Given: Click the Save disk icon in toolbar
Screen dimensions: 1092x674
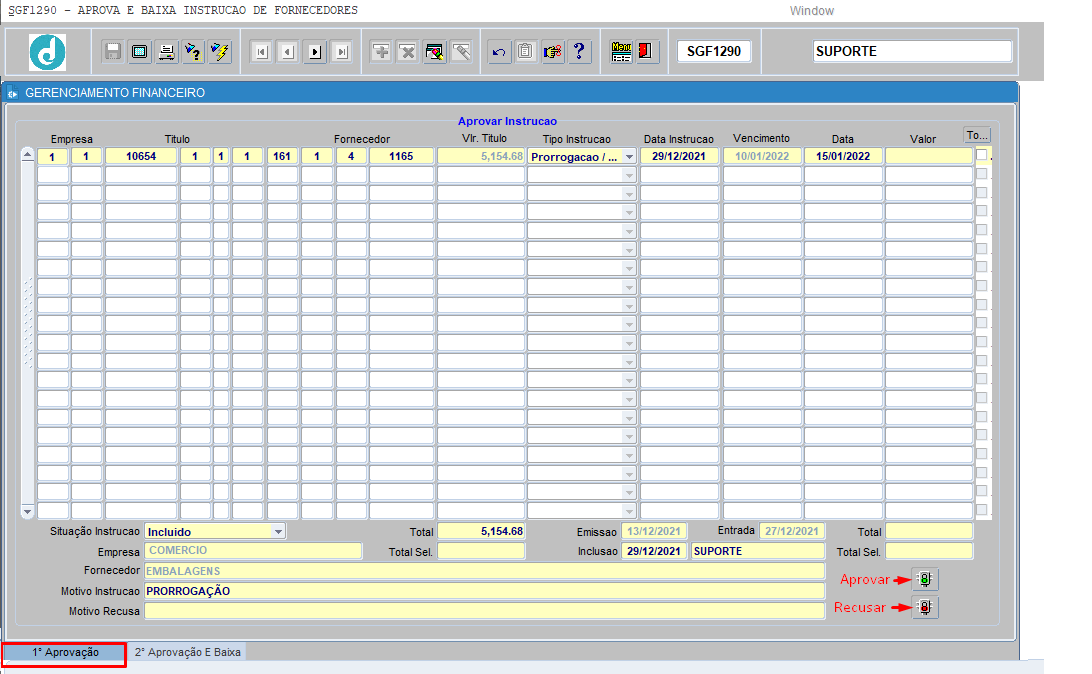Looking at the screenshot, I should pos(112,52).
